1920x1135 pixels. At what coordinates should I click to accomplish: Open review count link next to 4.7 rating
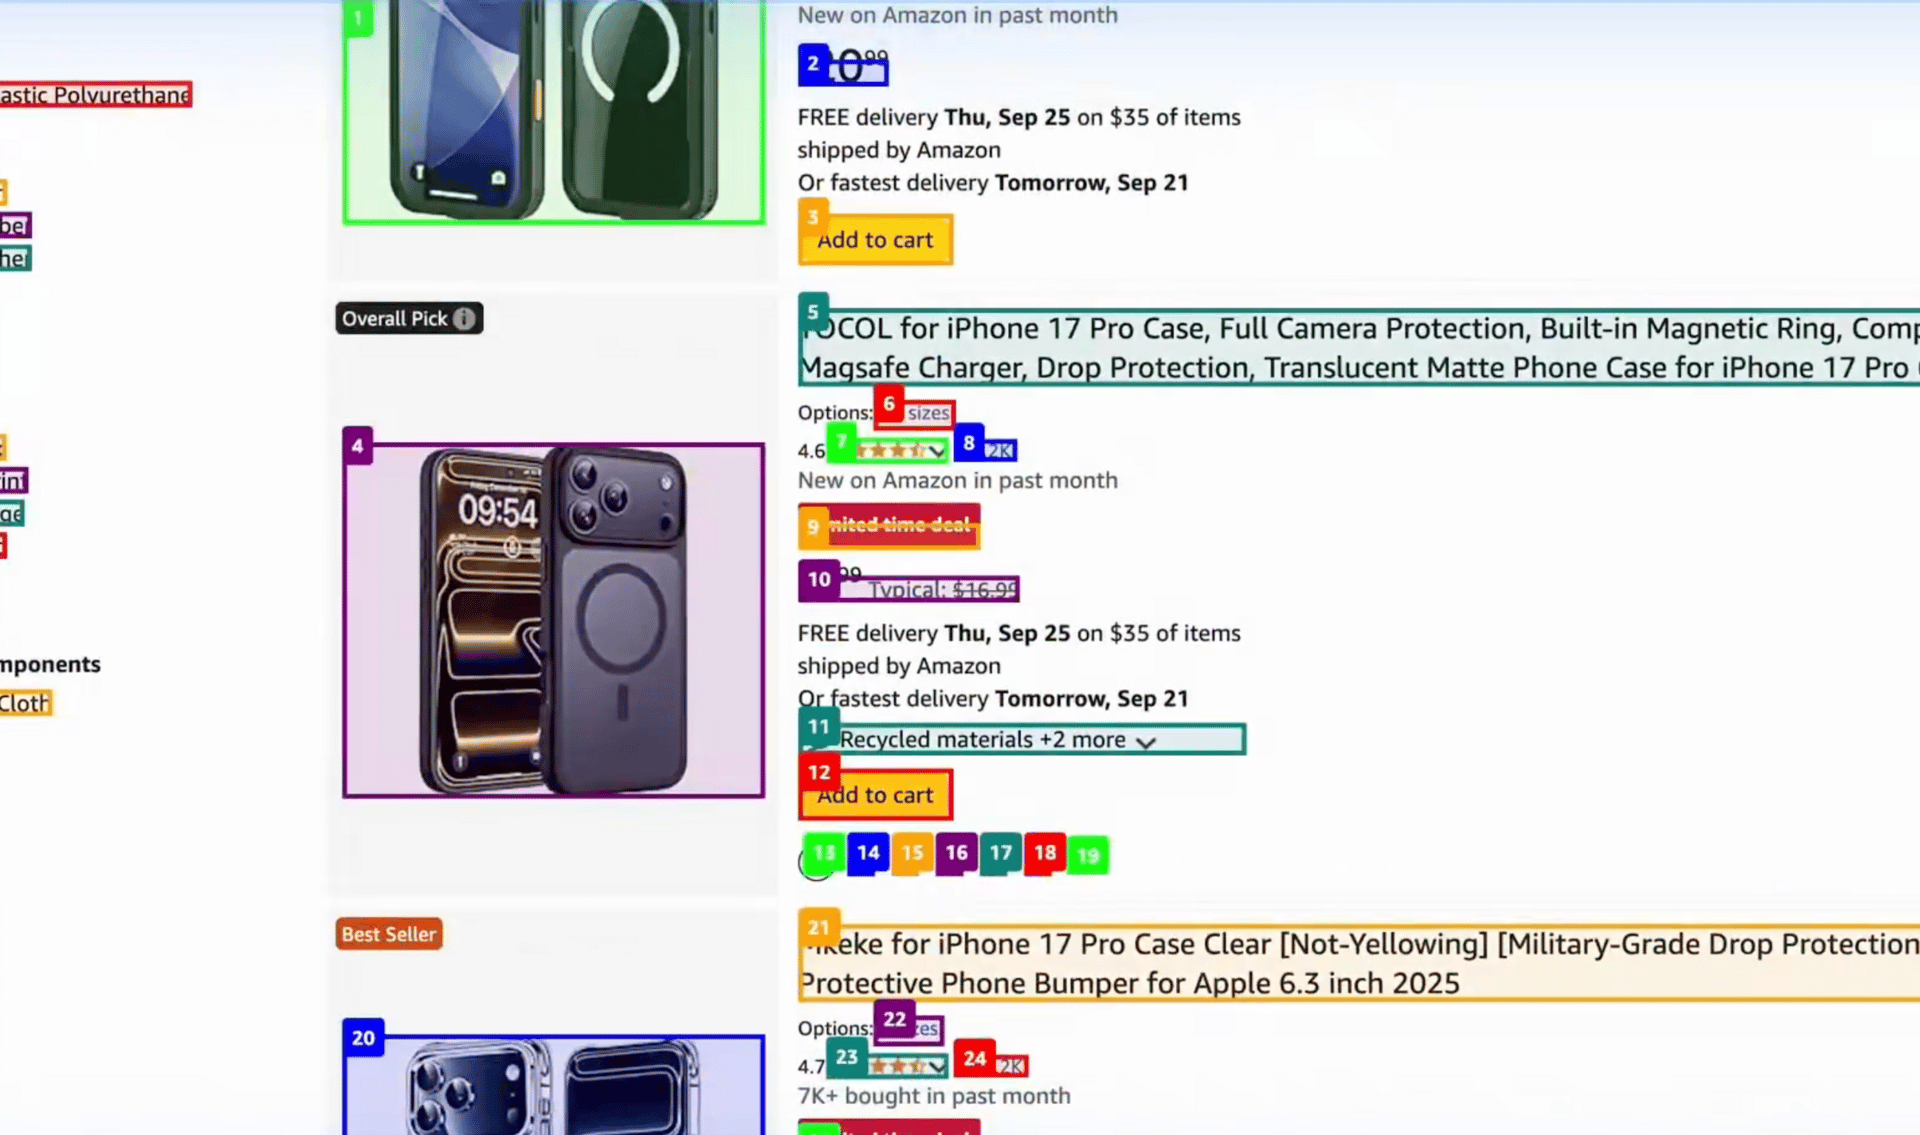(x=1011, y=1066)
